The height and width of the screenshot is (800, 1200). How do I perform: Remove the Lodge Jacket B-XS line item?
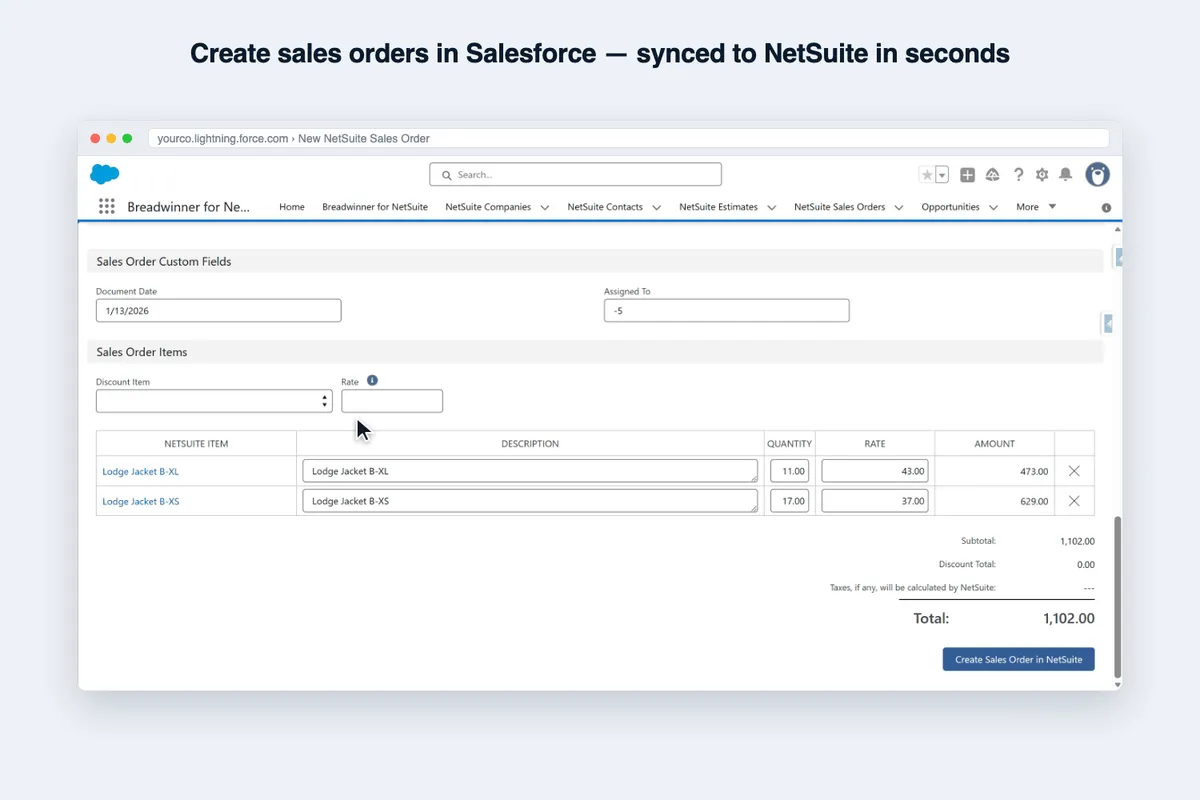pos(1074,501)
